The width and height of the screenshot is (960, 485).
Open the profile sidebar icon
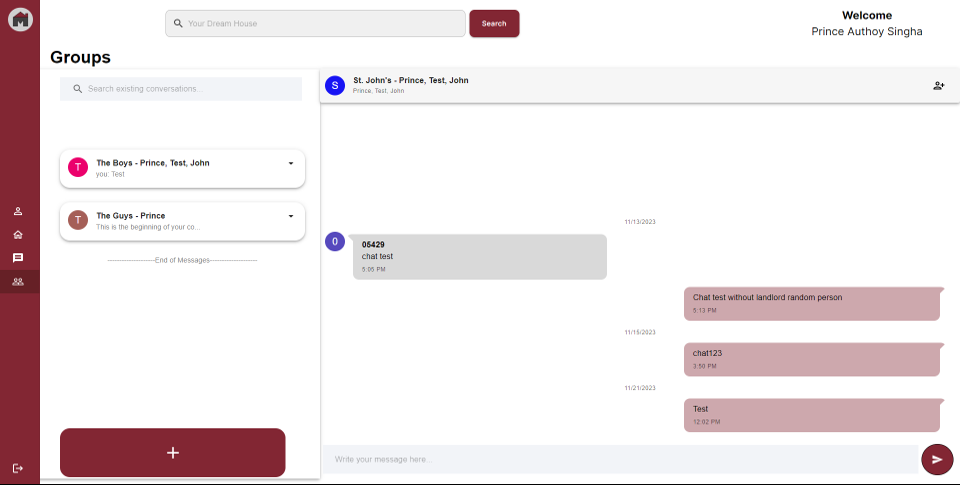18,211
